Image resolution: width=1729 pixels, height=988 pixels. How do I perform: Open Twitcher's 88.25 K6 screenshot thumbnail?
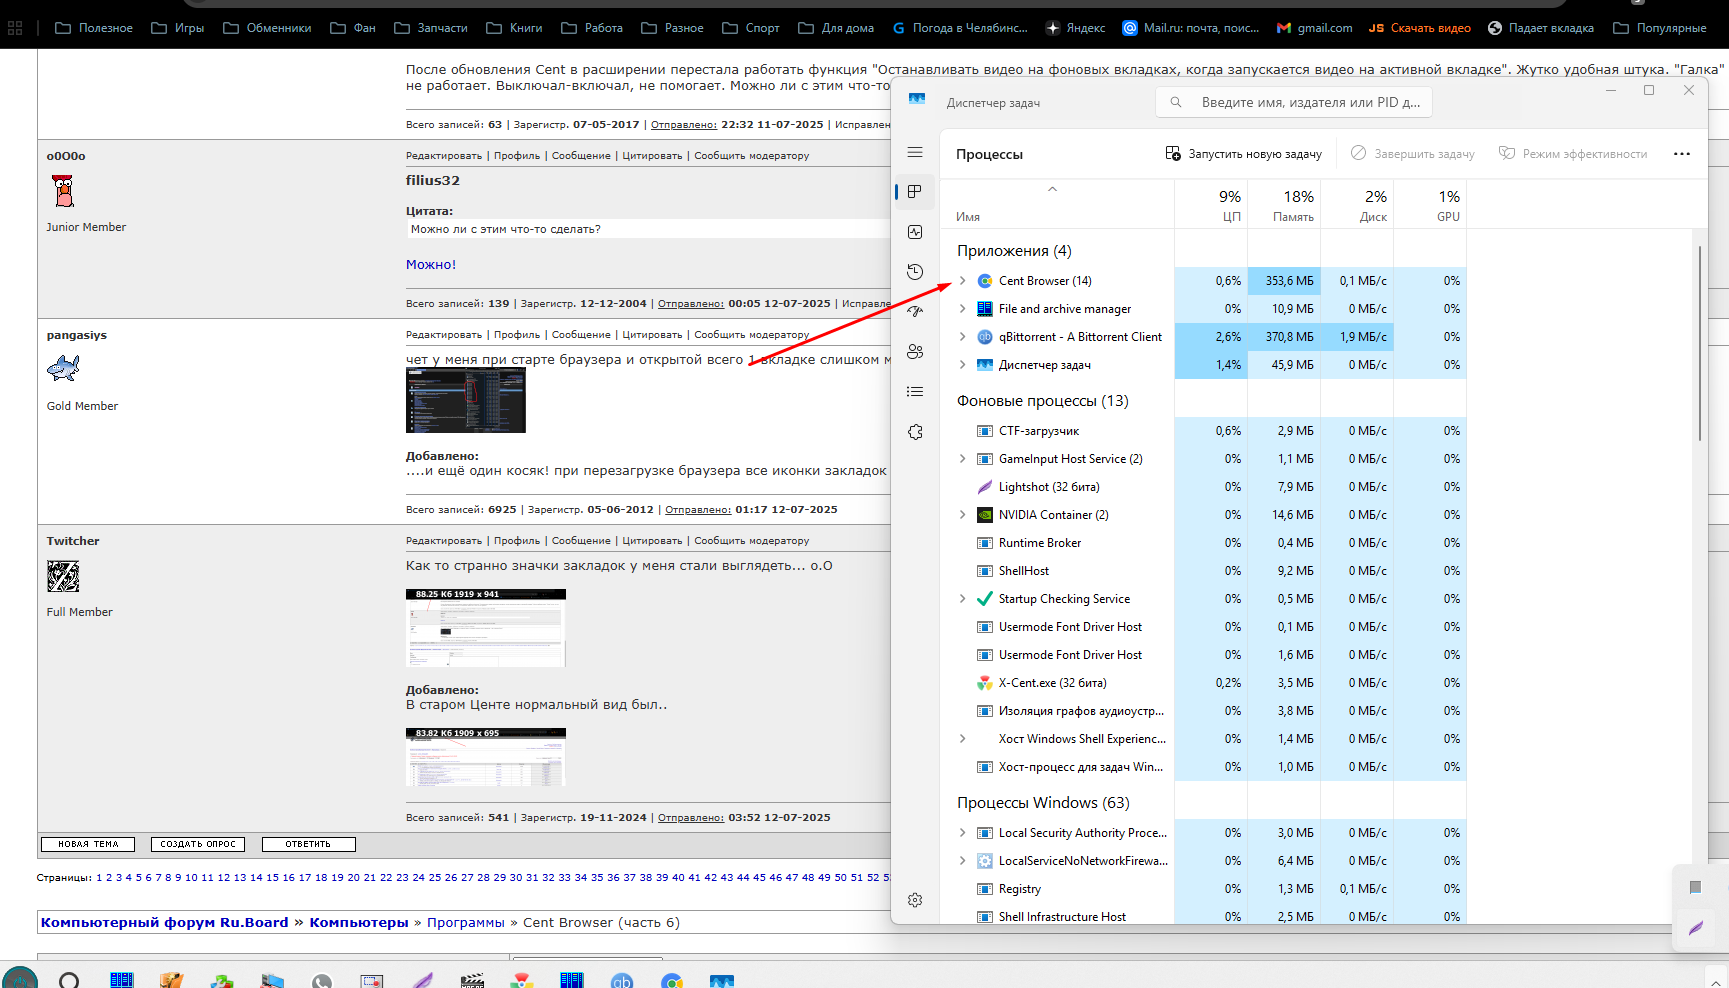coord(486,628)
